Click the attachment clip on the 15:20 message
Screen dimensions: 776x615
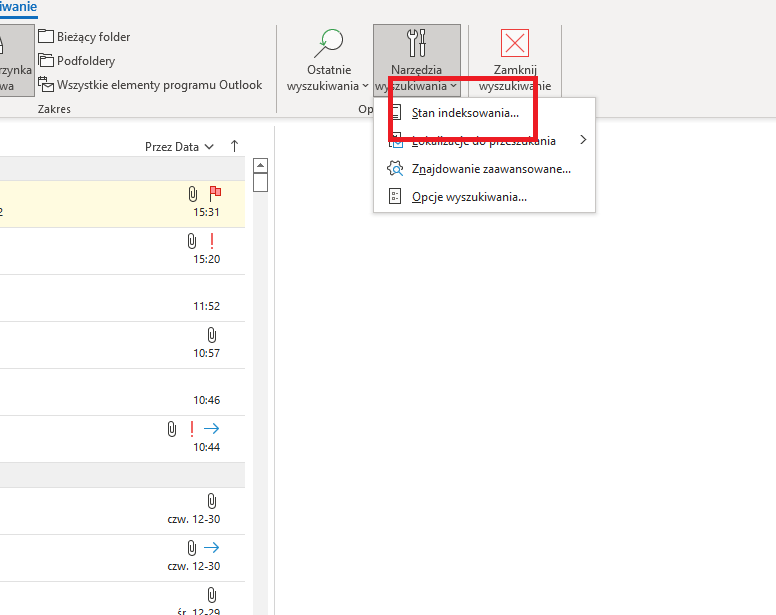click(192, 241)
